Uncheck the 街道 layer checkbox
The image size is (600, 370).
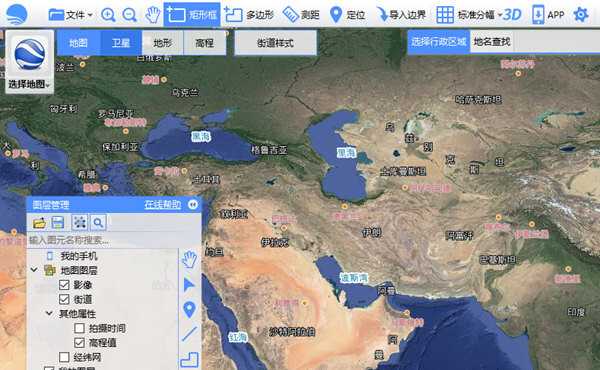64,299
